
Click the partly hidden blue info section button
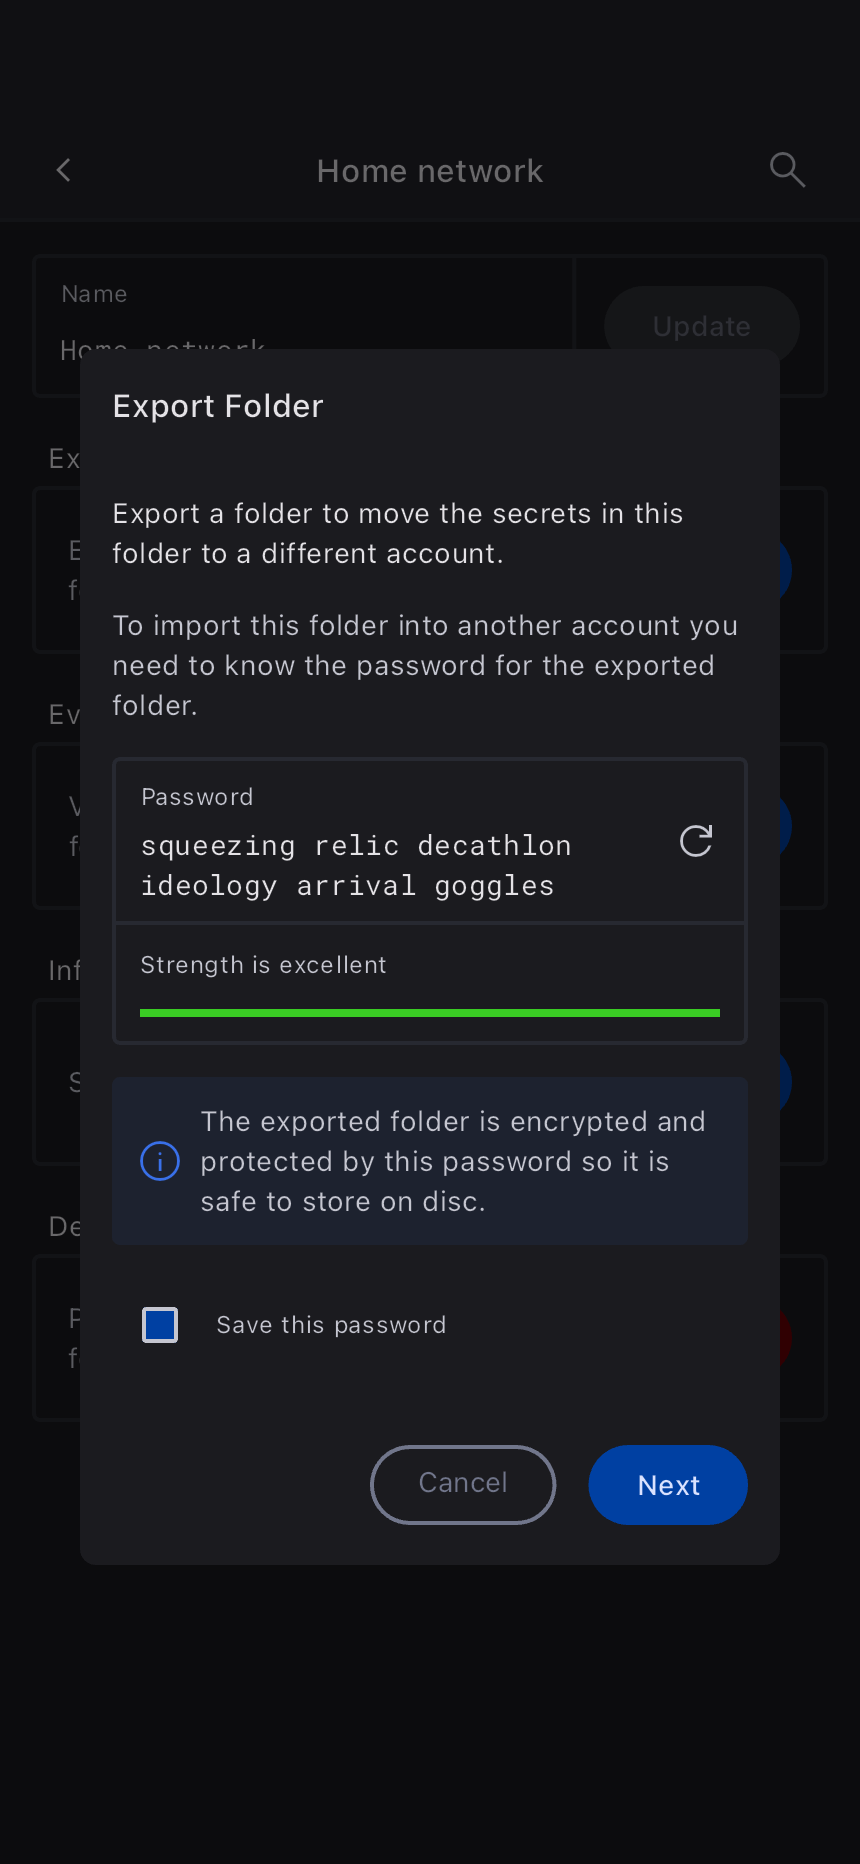coord(786,1082)
